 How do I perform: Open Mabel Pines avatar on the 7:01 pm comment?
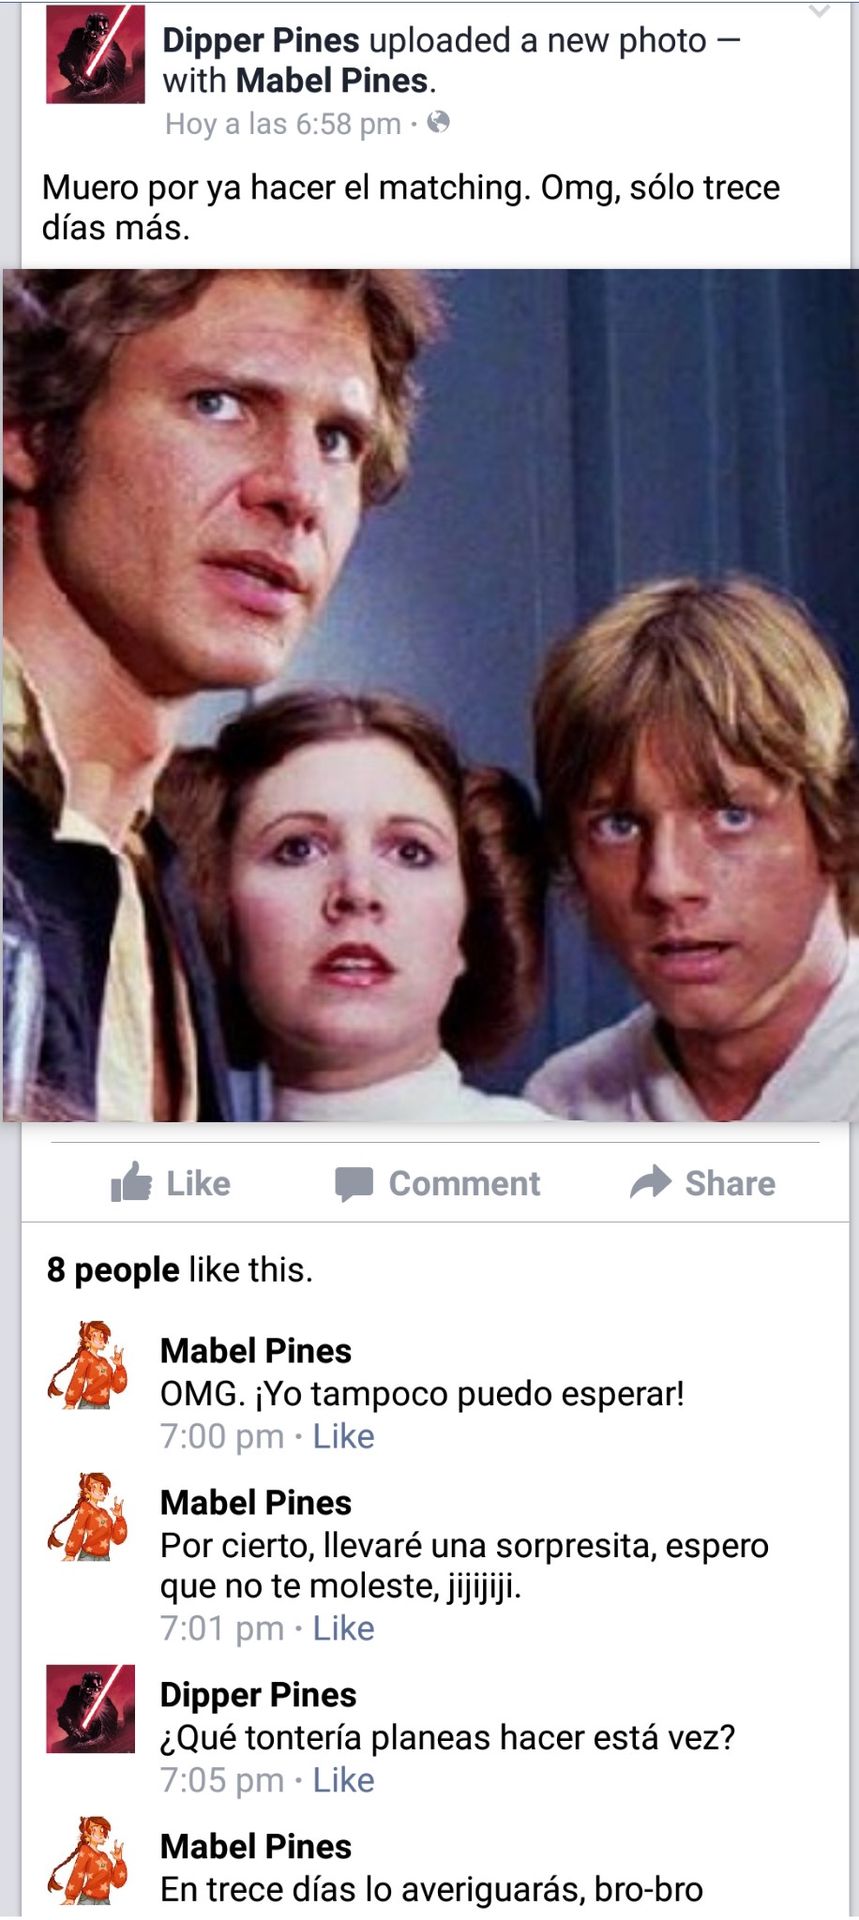click(89, 1516)
